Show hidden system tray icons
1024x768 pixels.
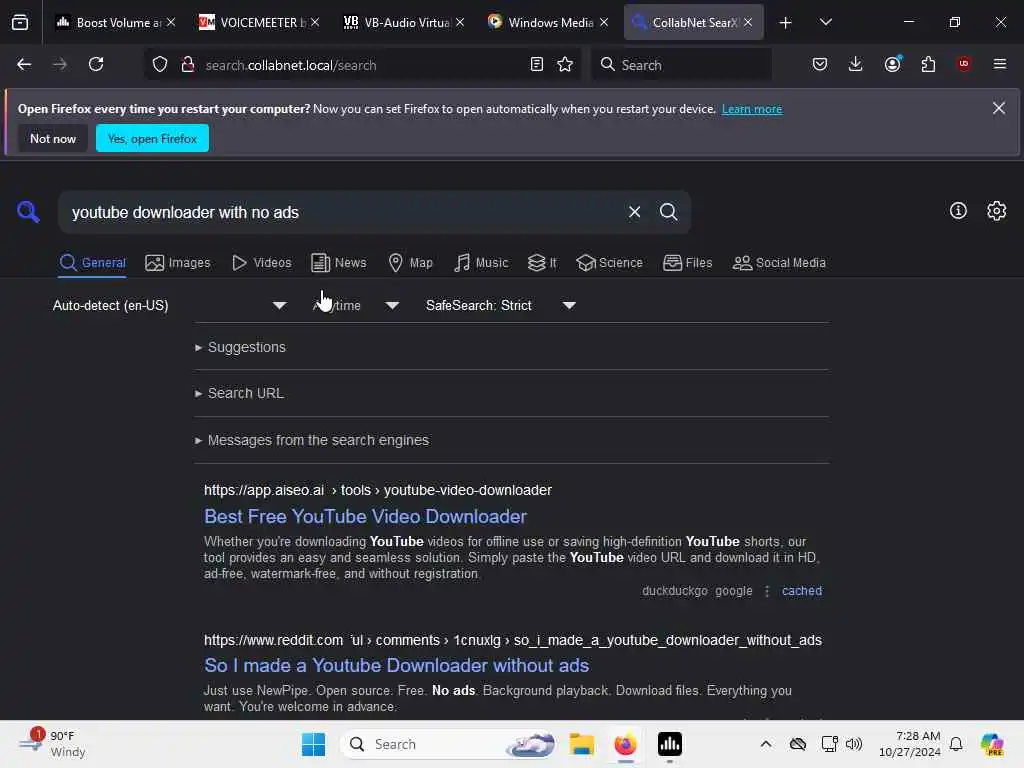click(x=765, y=744)
